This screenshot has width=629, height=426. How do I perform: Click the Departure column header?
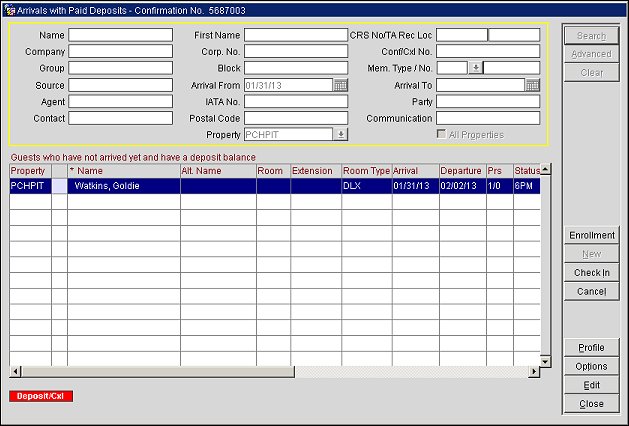461,171
